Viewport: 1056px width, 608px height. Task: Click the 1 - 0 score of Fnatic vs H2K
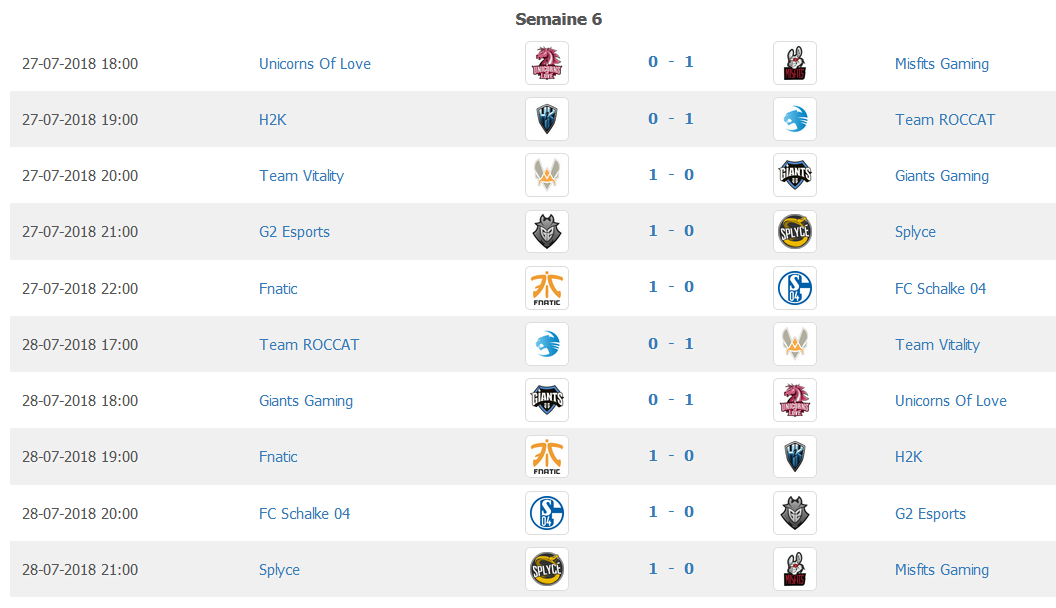point(671,456)
